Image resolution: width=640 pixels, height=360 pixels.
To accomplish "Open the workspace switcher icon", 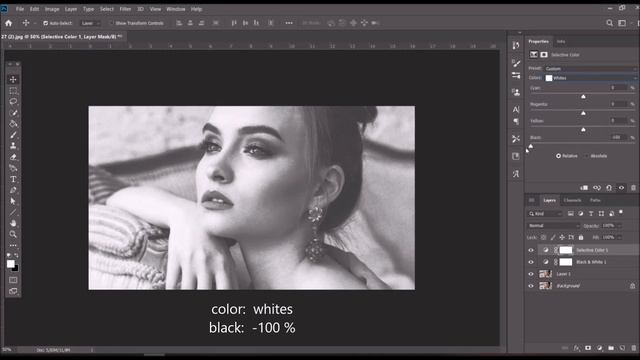I will pyautogui.click(x=622, y=23).
